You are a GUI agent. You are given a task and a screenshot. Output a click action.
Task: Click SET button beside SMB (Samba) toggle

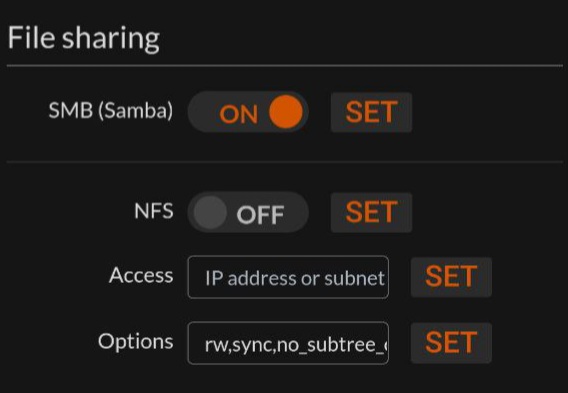(x=371, y=112)
